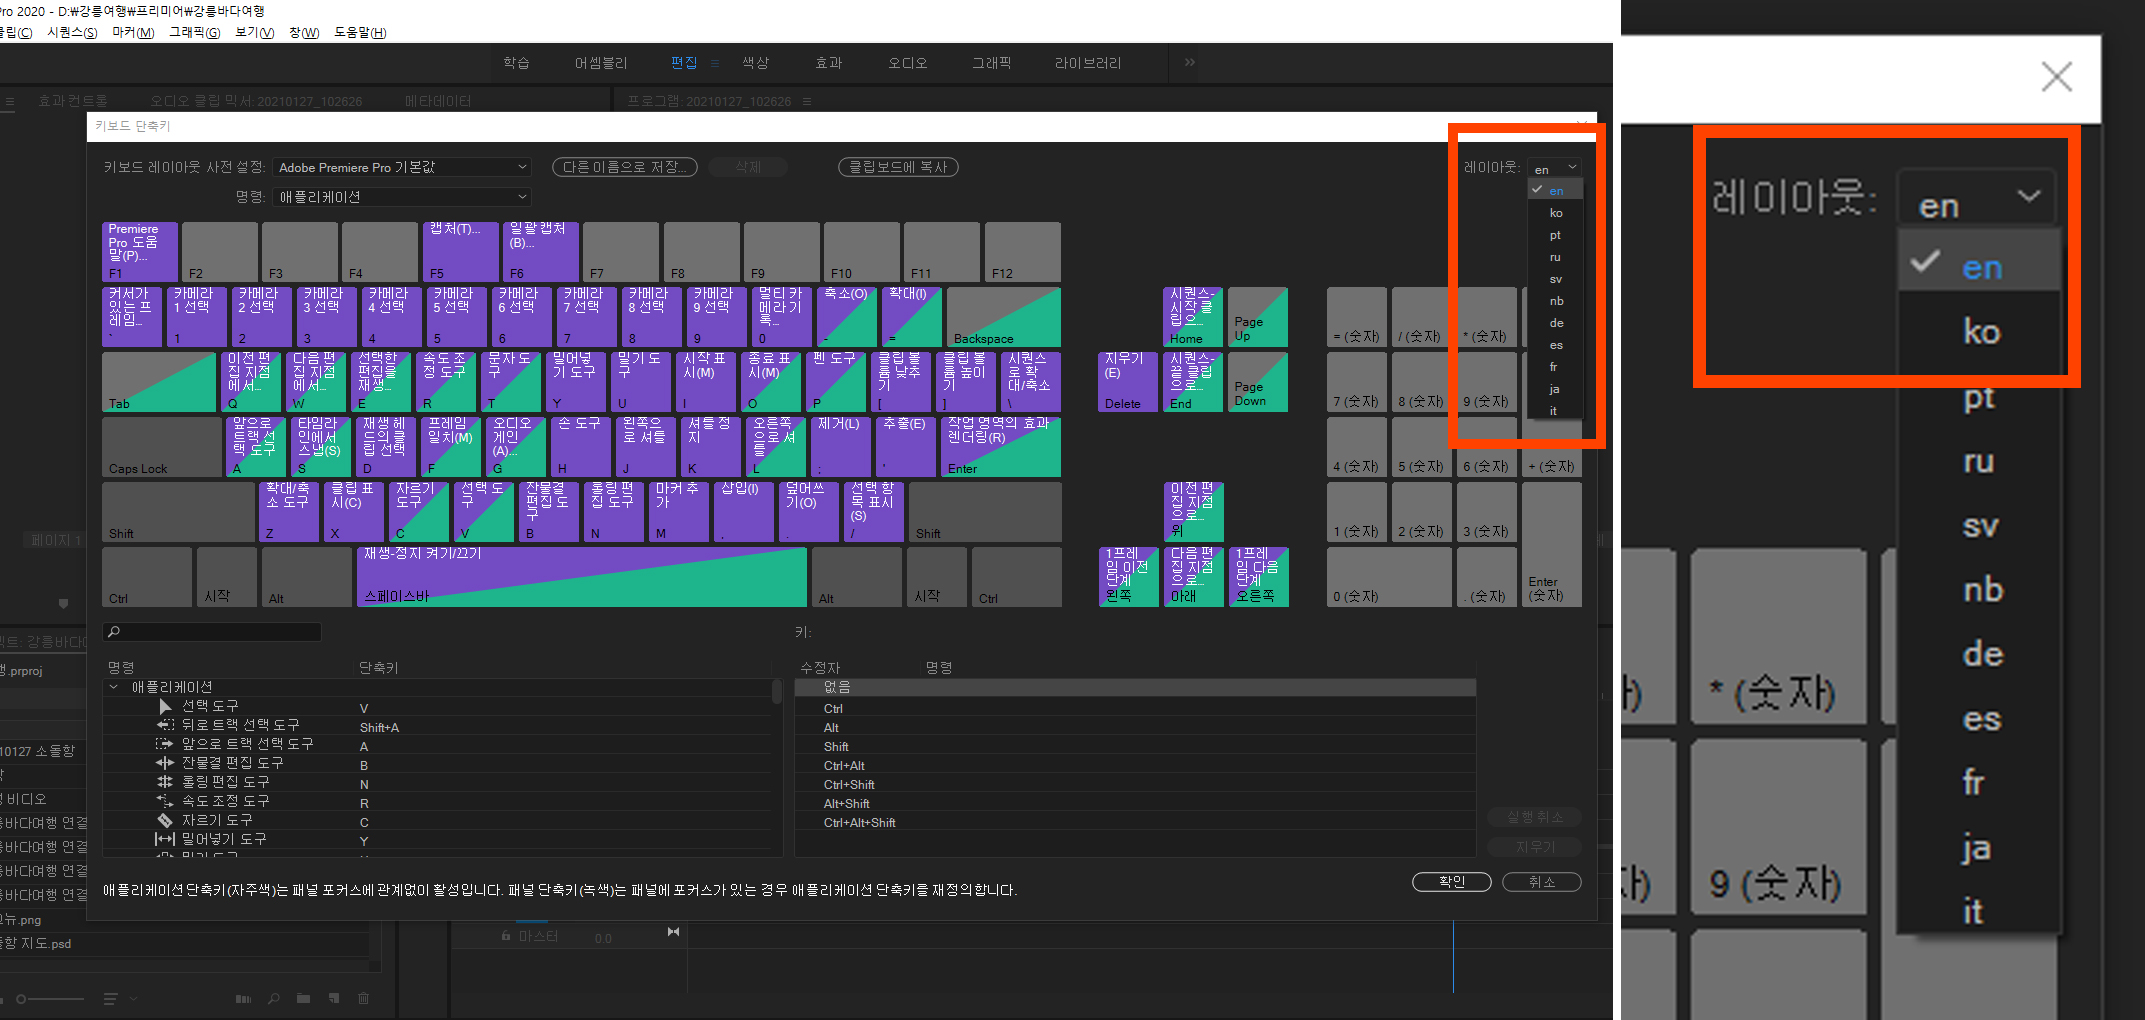Switch to the 색상 workspace tab
The height and width of the screenshot is (1020, 2145).
coord(756,63)
